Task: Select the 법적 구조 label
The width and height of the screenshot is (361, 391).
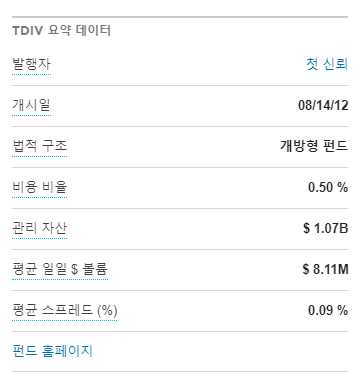Action: point(40,146)
